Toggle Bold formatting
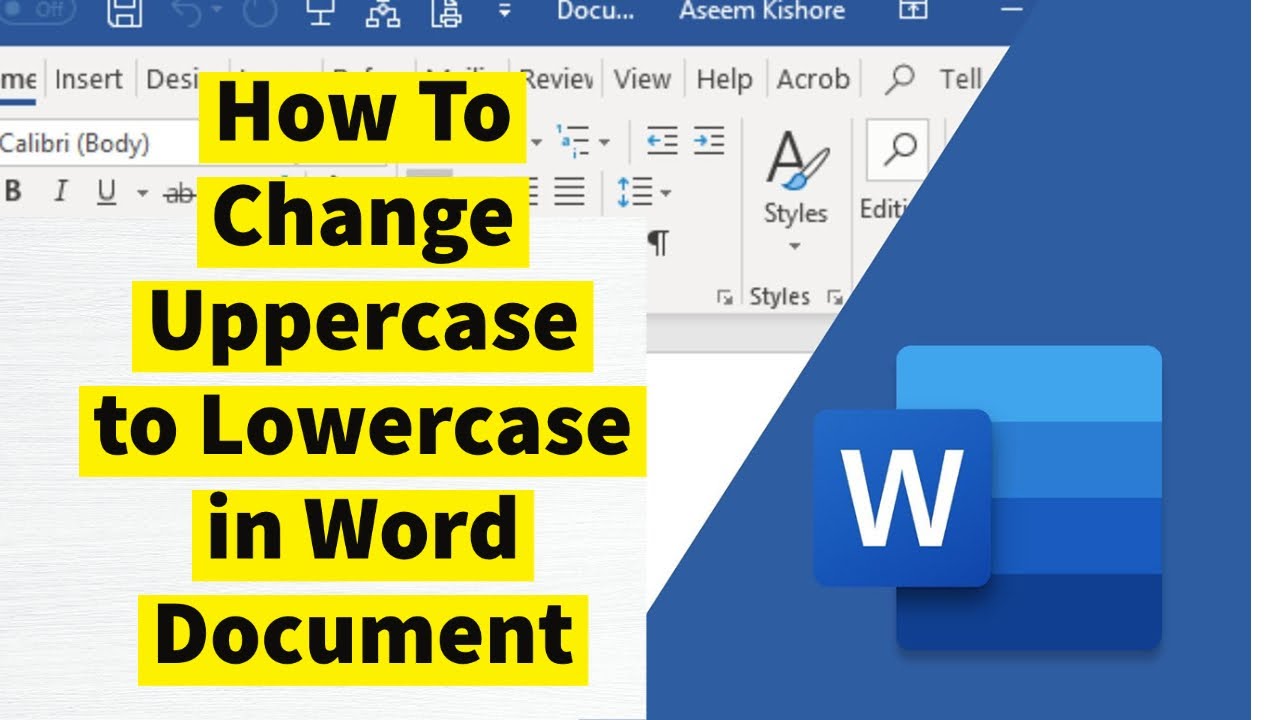 coord(13,191)
